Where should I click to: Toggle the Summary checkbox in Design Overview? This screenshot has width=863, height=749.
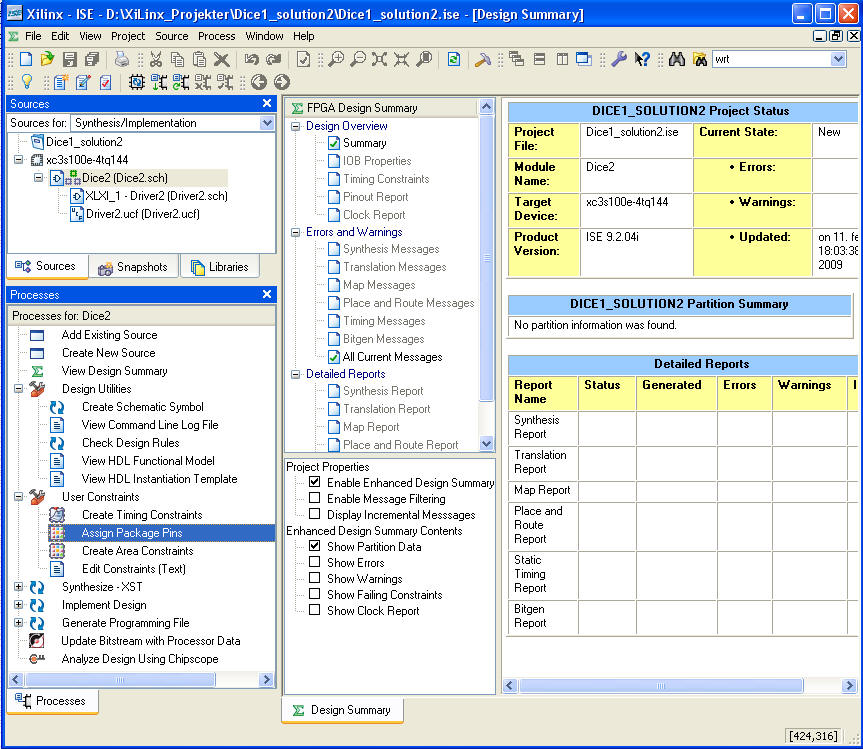coord(334,143)
